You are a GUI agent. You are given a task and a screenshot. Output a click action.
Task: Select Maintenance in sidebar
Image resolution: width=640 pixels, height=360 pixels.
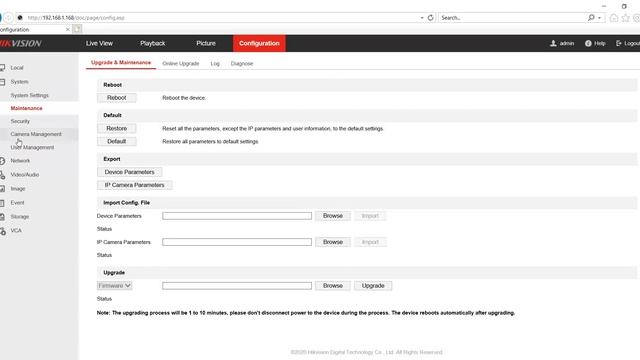coord(27,108)
